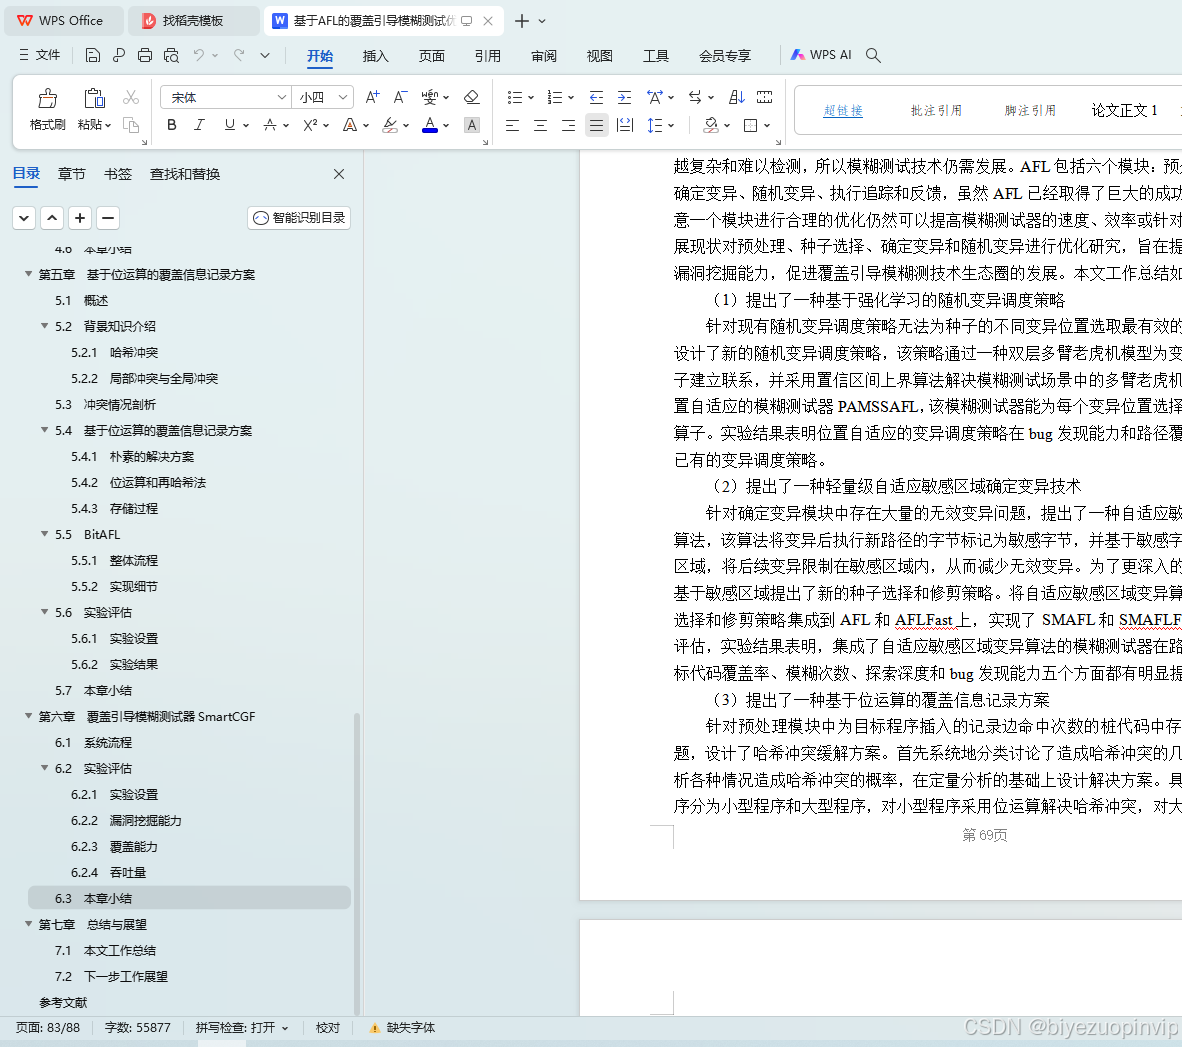
Task: Switch to the 插入 ribbon tab
Action: point(375,56)
